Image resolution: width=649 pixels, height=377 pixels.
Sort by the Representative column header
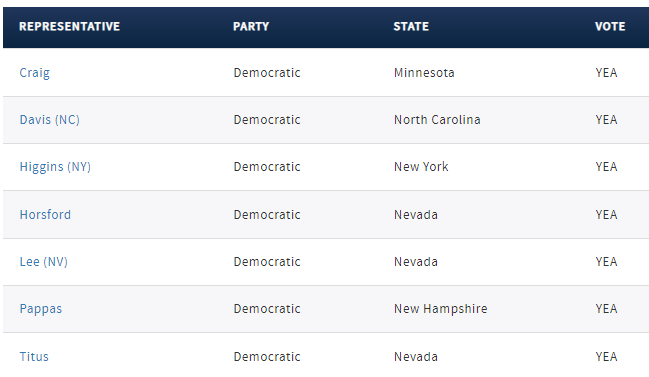point(70,26)
